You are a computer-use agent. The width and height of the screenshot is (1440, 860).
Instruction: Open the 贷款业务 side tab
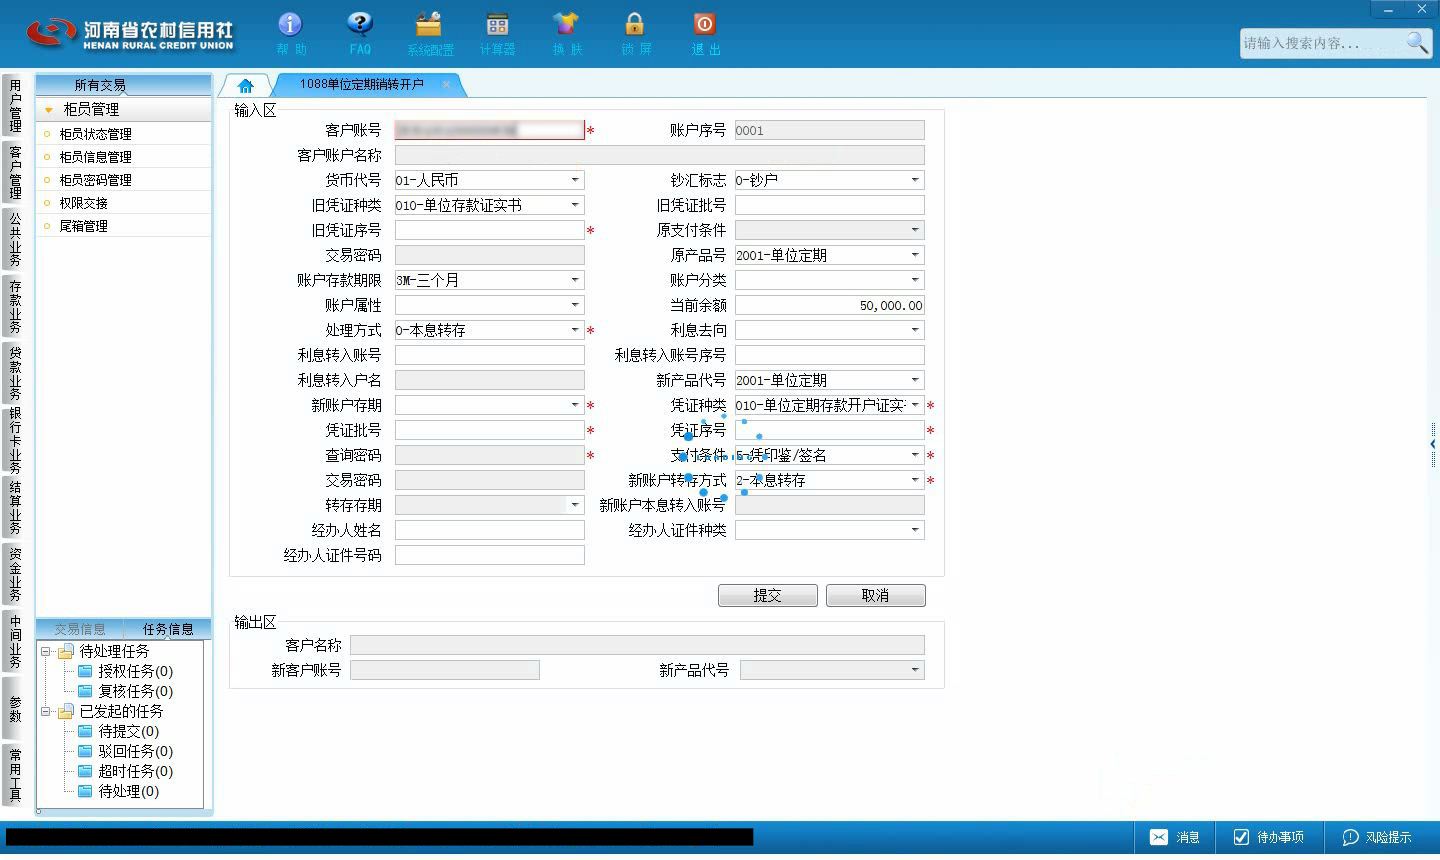pos(15,373)
